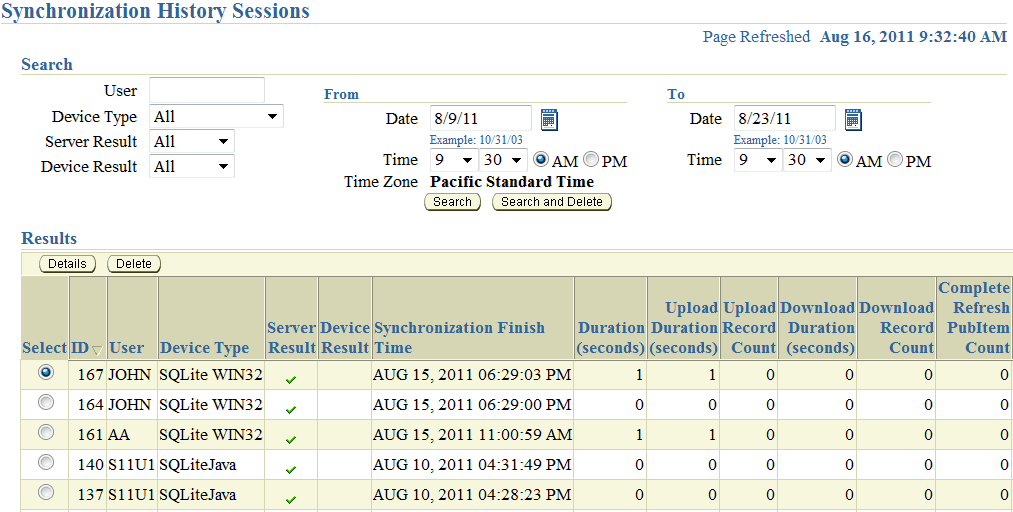Sort by Synchronization Finish Time header
The image size is (1013, 512).
pyautogui.click(x=459, y=338)
